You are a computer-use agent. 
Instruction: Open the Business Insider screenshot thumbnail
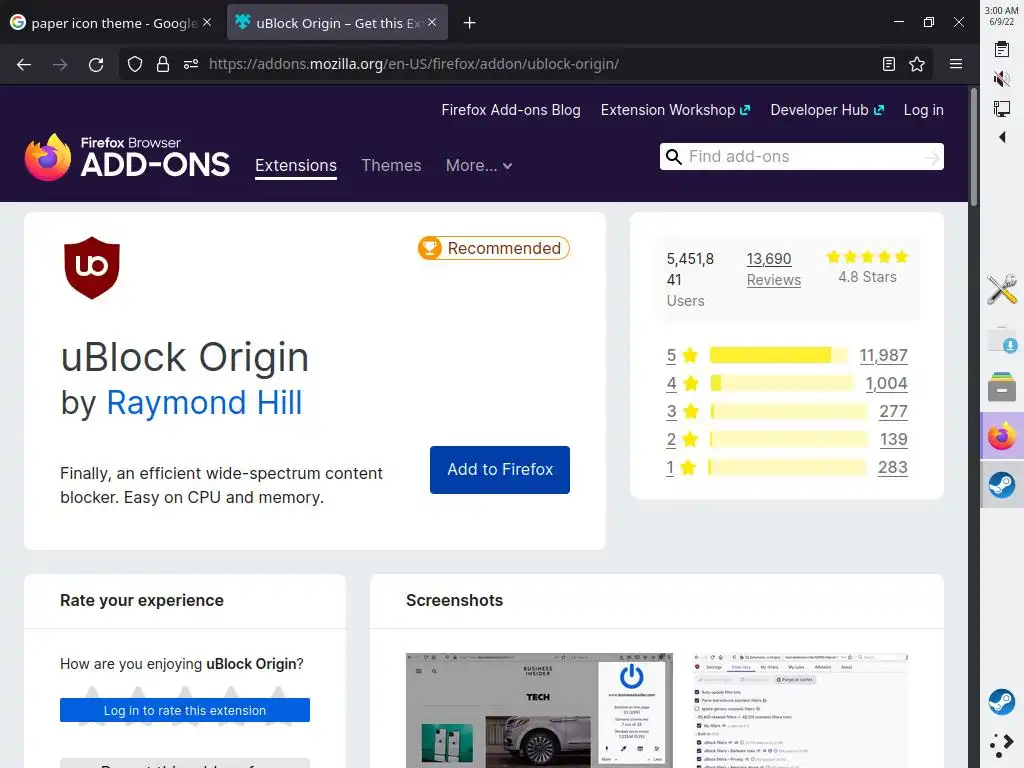click(539, 711)
